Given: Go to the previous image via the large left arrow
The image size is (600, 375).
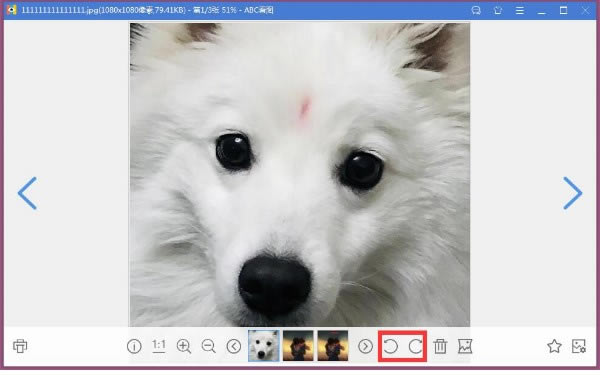Looking at the screenshot, I should point(27,193).
